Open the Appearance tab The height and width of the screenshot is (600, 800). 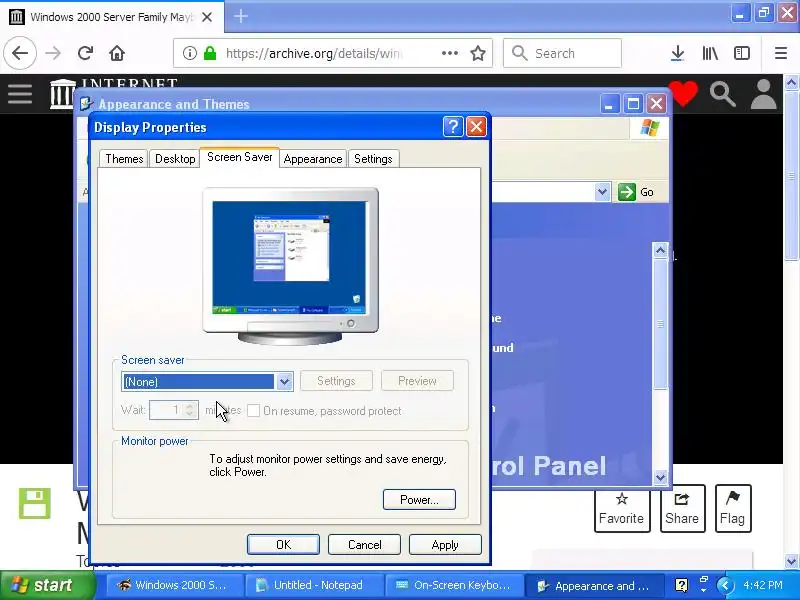pyautogui.click(x=313, y=159)
